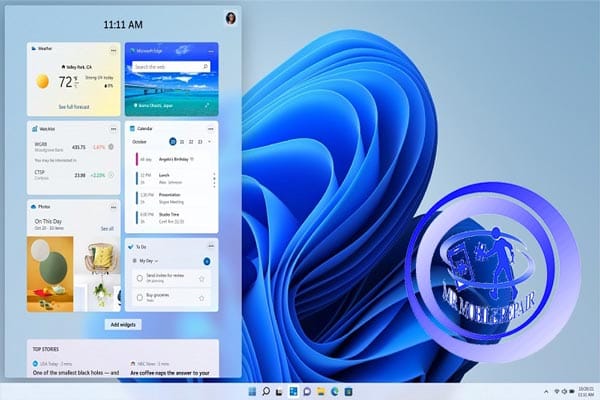
Task: Add WGRB stock to watchlist
Action: (x=111, y=147)
